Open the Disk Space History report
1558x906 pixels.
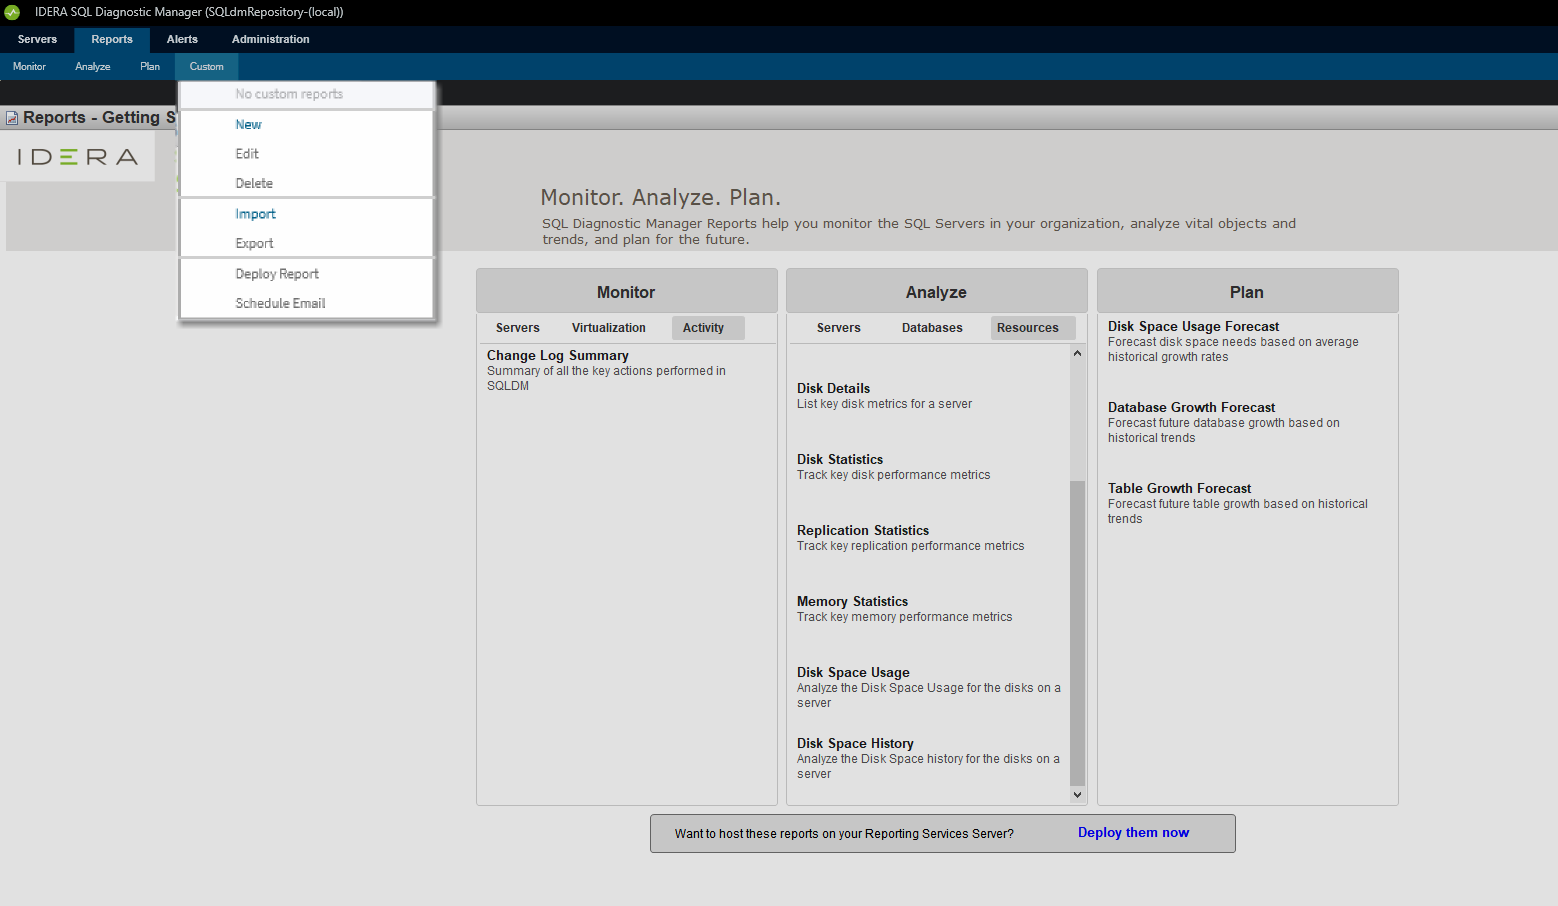pyautogui.click(x=855, y=743)
